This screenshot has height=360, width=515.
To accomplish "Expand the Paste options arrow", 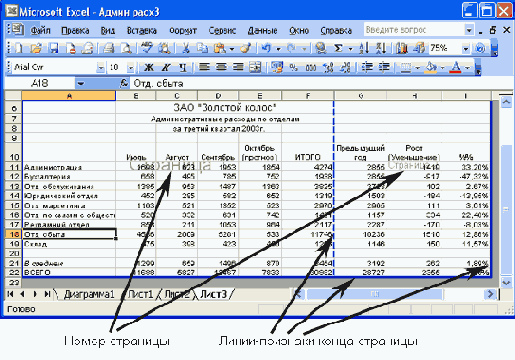I will click(232, 49).
